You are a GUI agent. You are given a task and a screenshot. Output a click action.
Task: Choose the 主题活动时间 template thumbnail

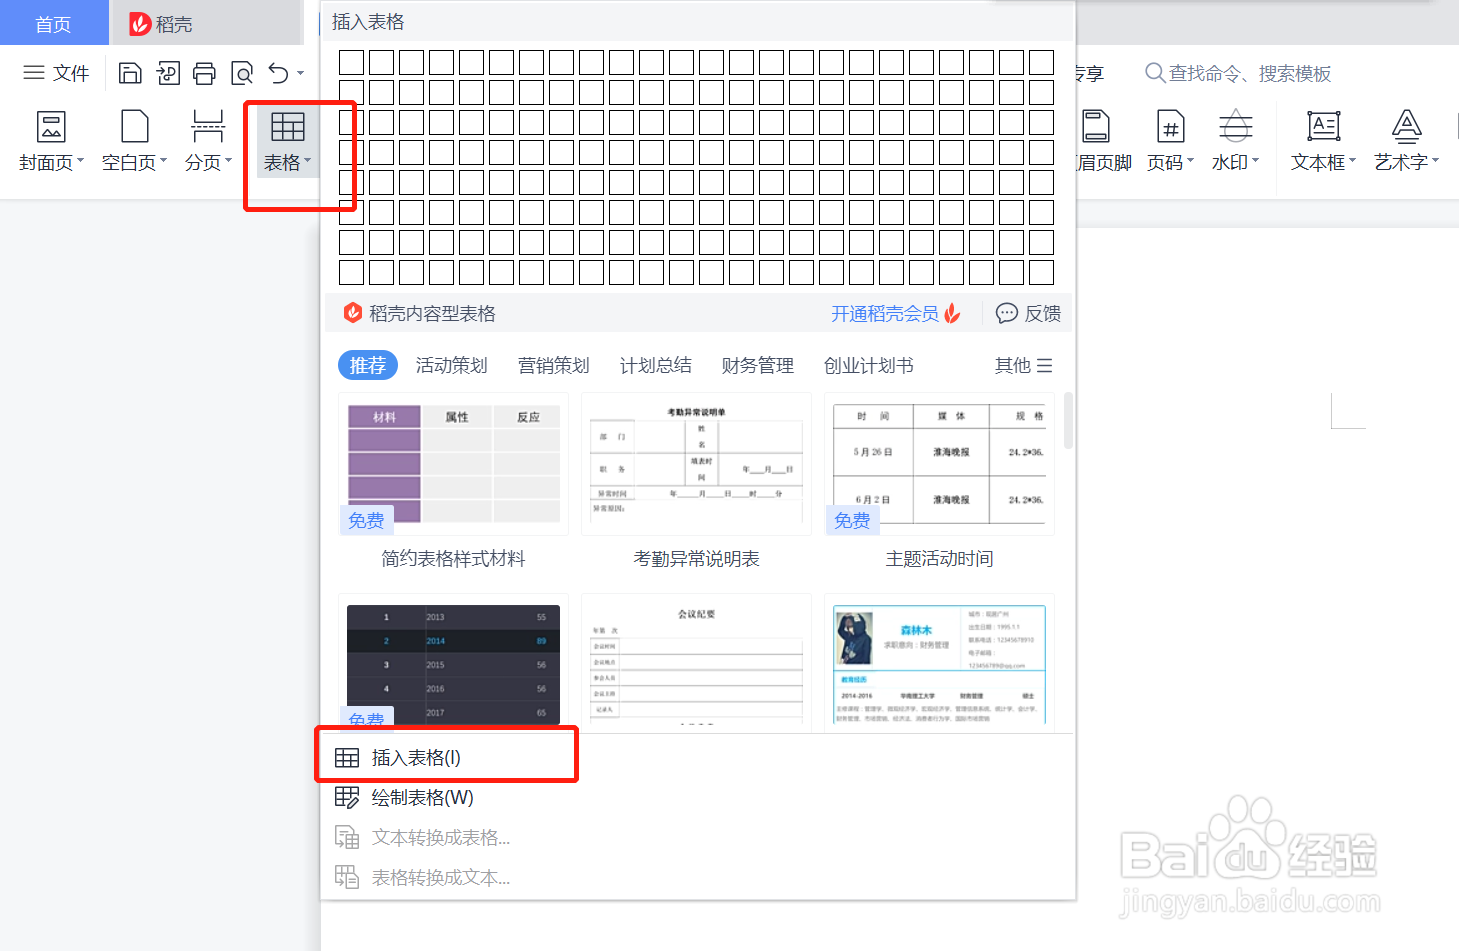click(939, 464)
